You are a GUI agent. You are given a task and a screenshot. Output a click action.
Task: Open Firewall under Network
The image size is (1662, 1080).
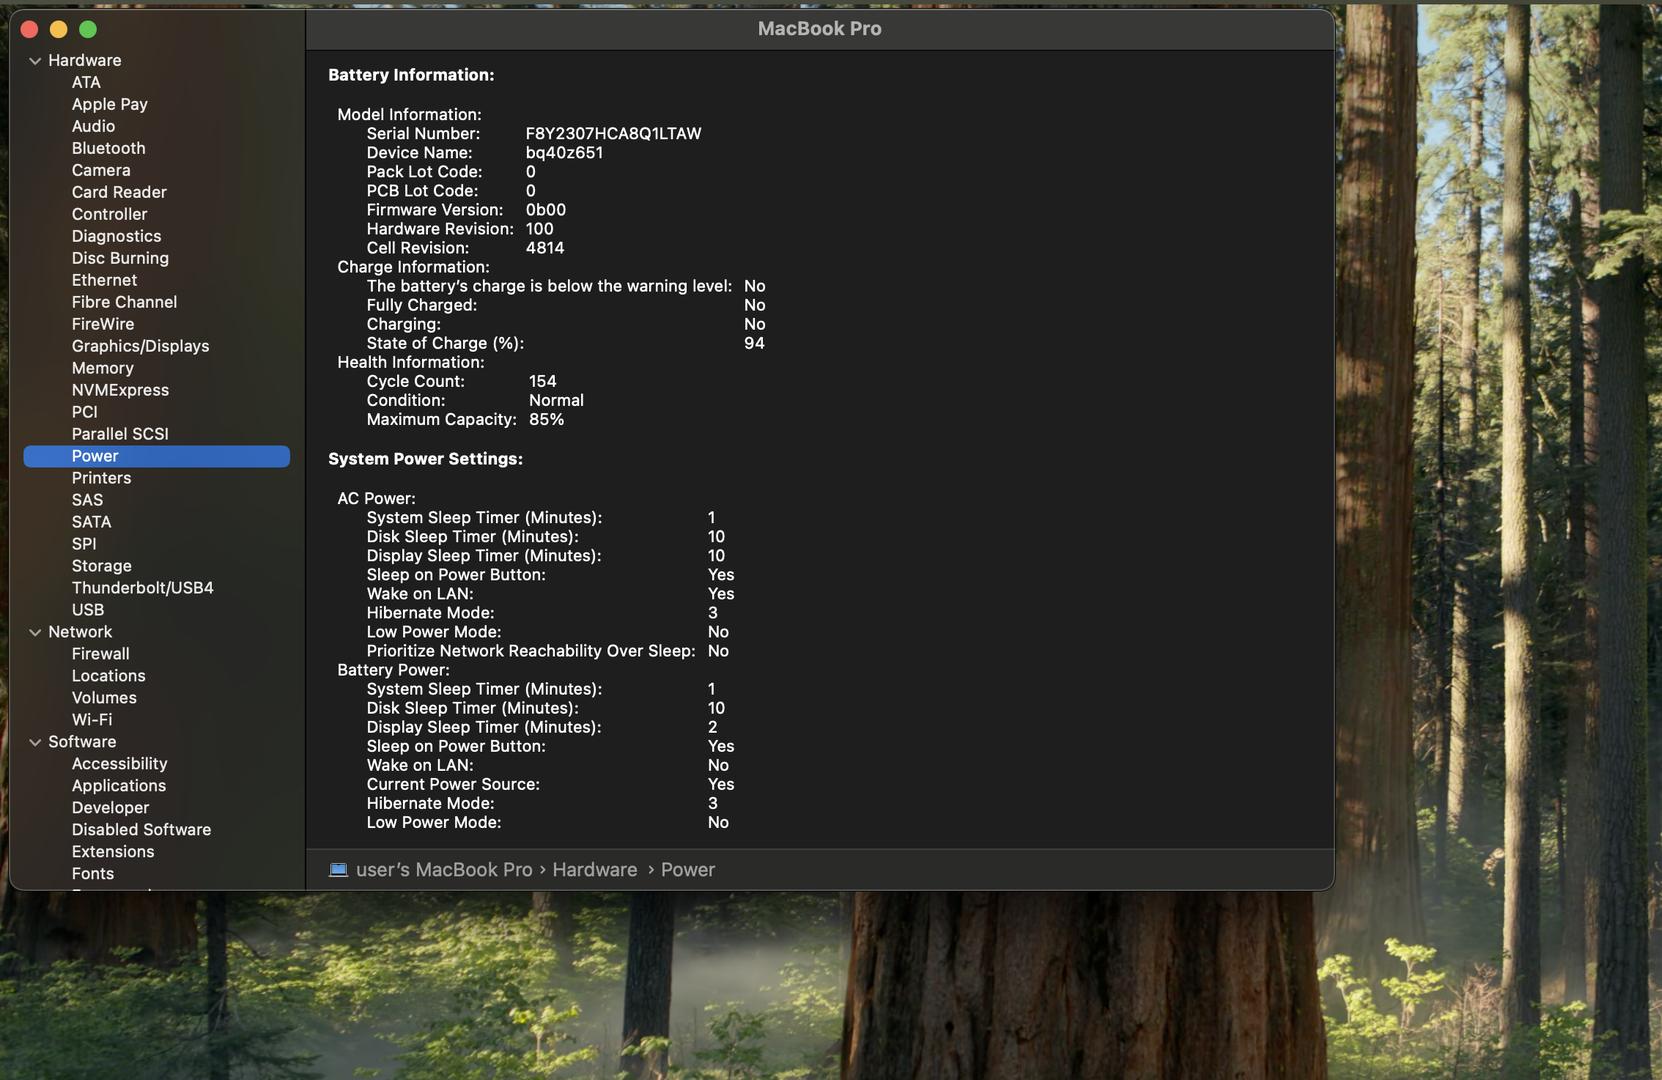[x=100, y=654]
